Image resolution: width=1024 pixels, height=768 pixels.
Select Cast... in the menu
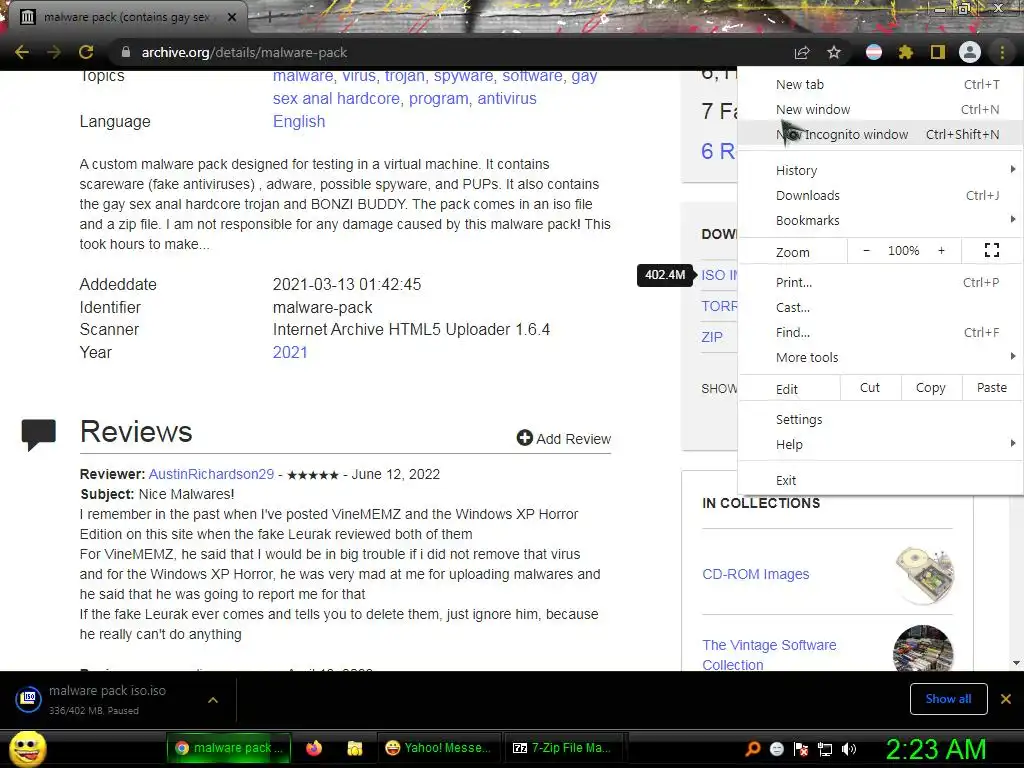[880, 307]
